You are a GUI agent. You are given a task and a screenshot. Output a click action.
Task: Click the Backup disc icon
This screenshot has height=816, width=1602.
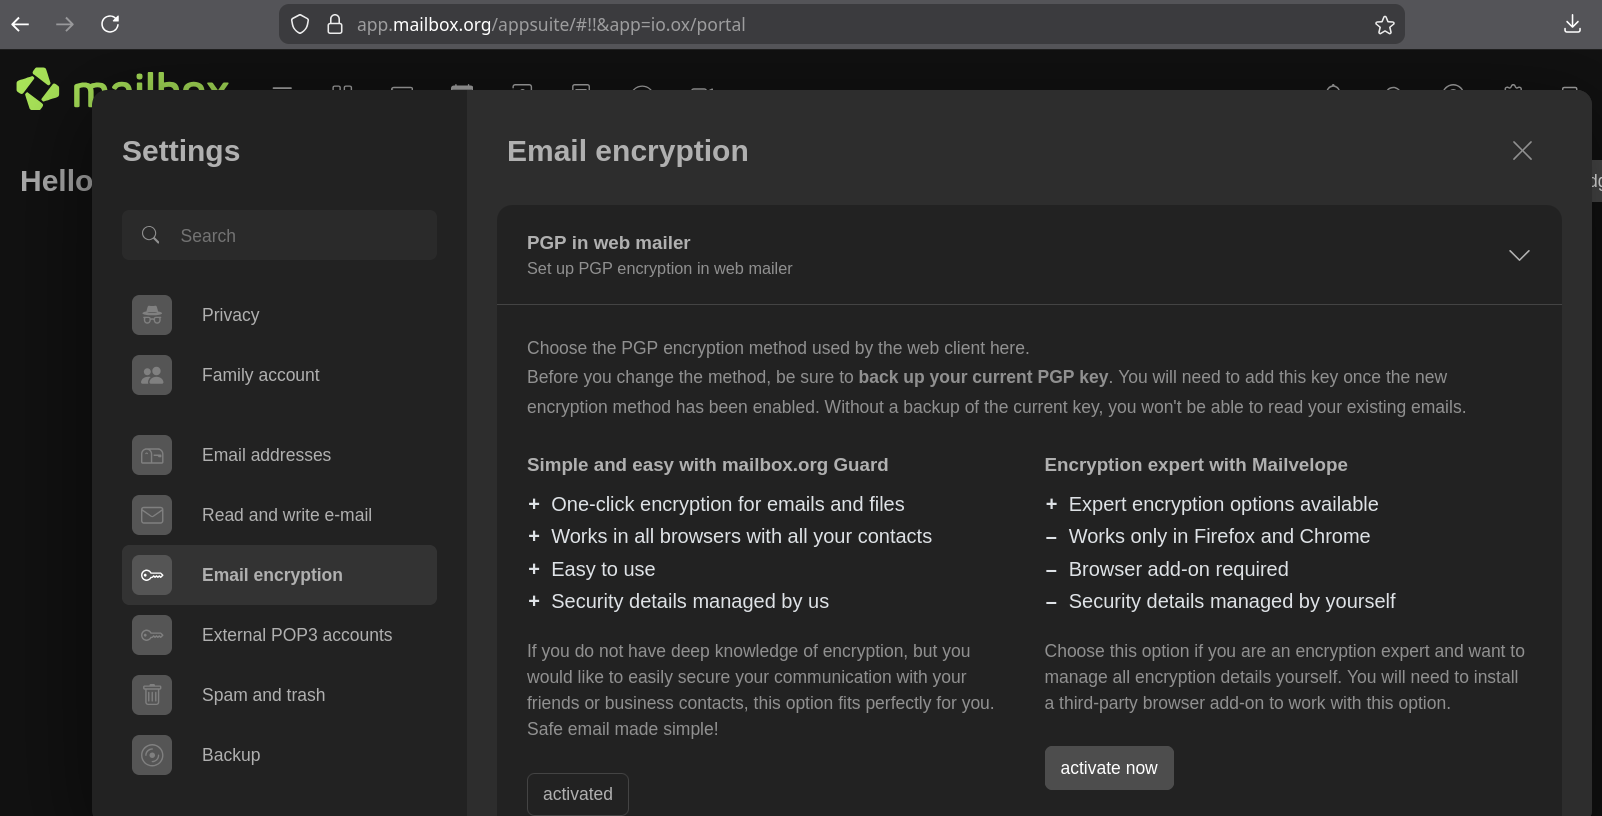coord(152,755)
